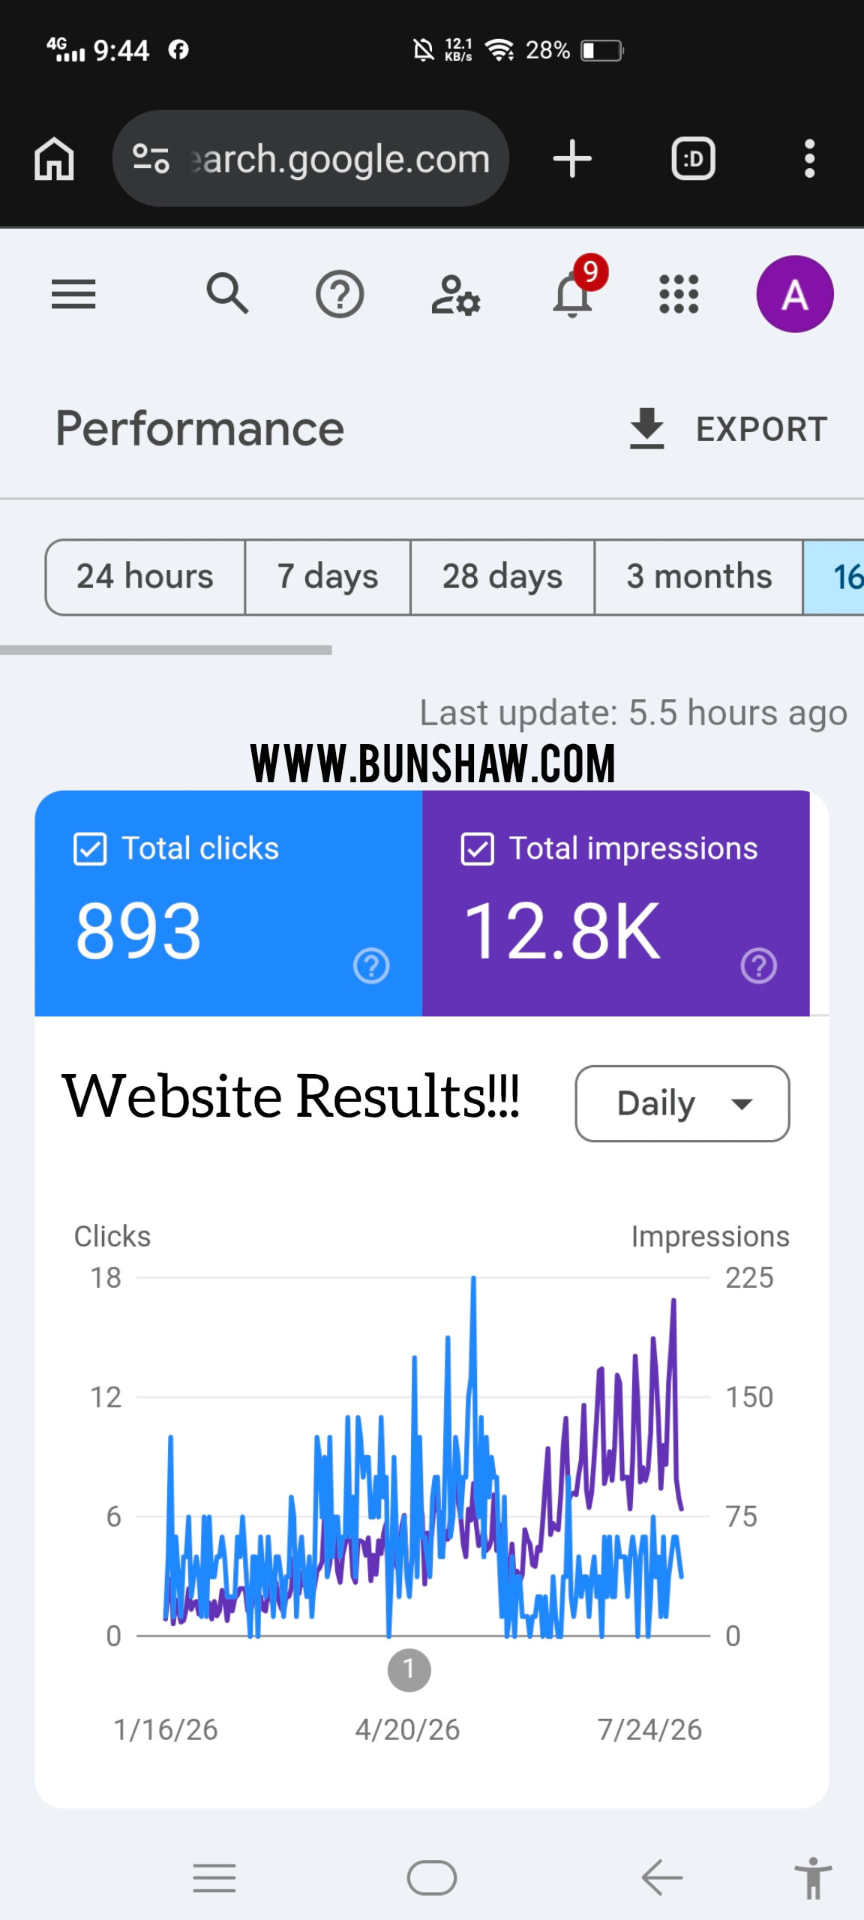The image size is (864, 1920).
Task: Open the hamburger navigation menu
Action: (x=74, y=294)
